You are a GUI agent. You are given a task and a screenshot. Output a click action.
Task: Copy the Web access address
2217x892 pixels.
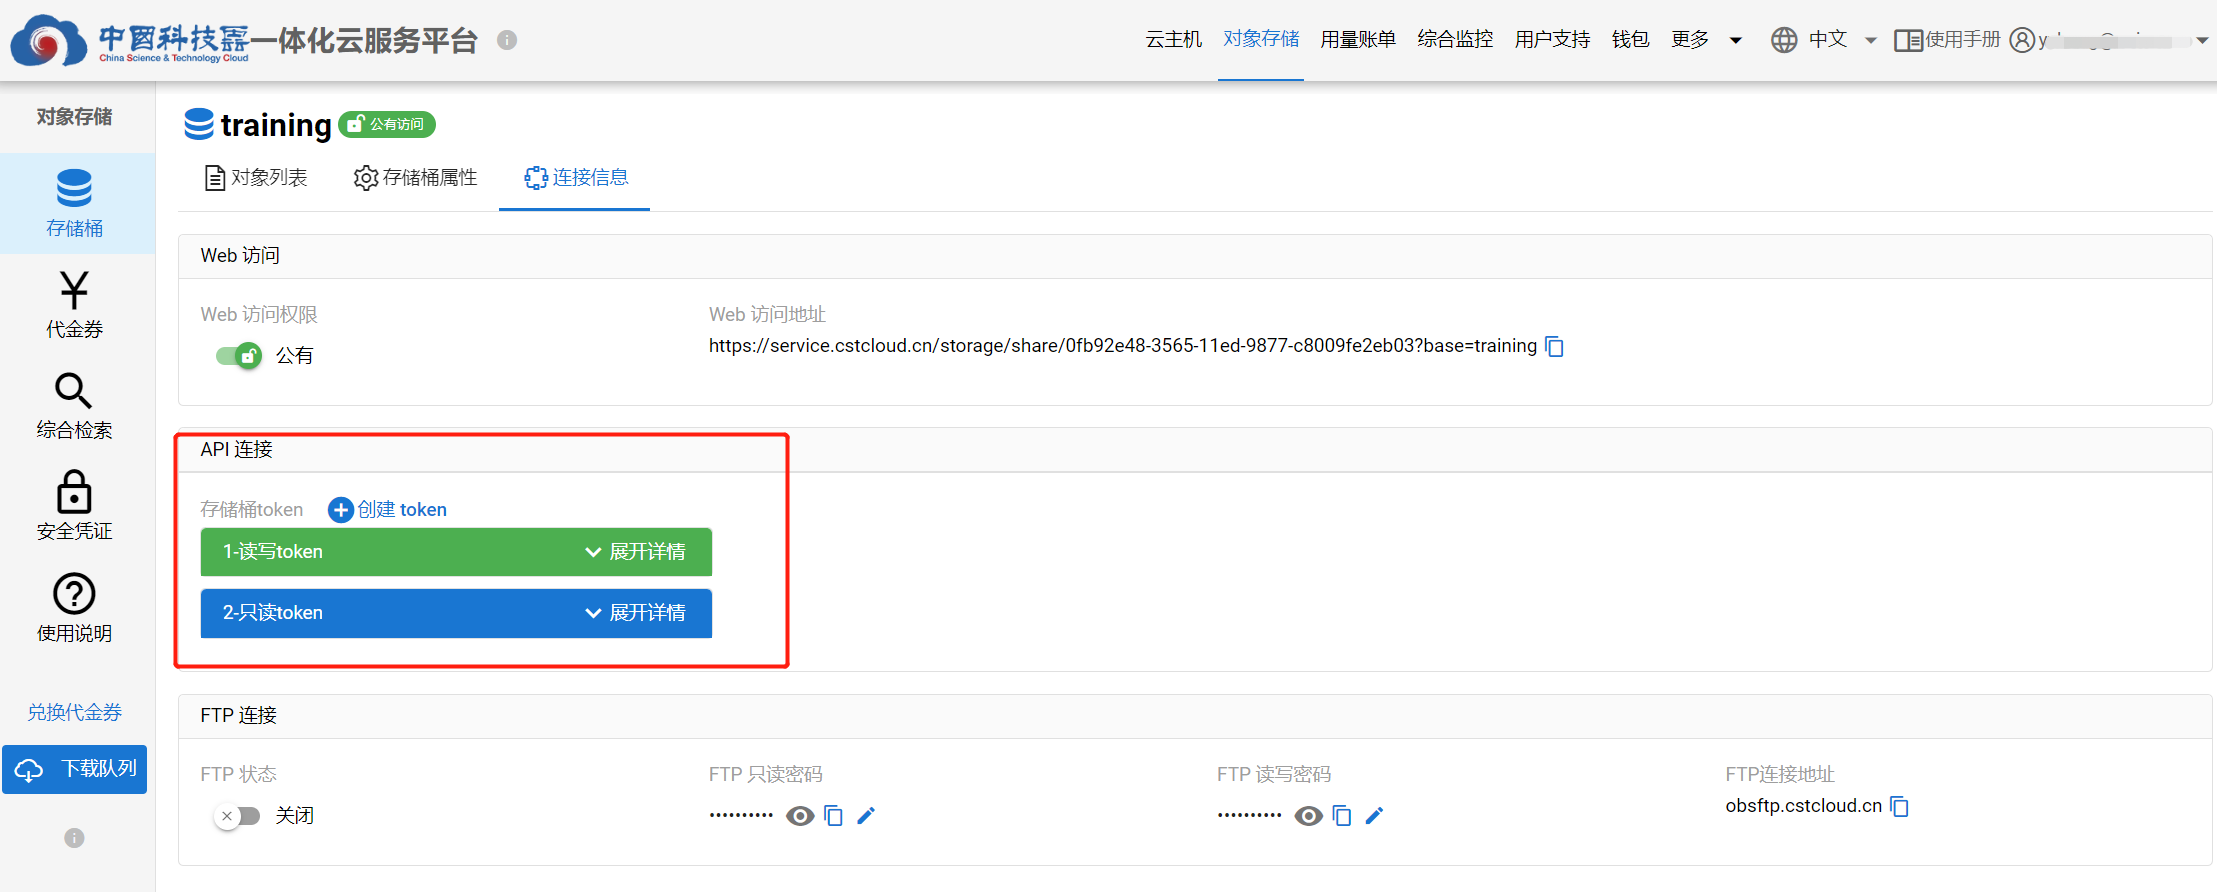(1554, 346)
